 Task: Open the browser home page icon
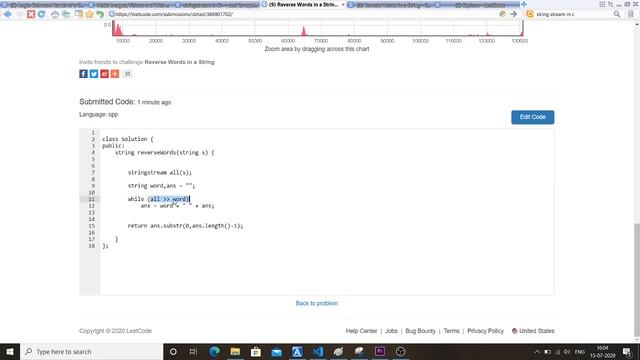55,14
